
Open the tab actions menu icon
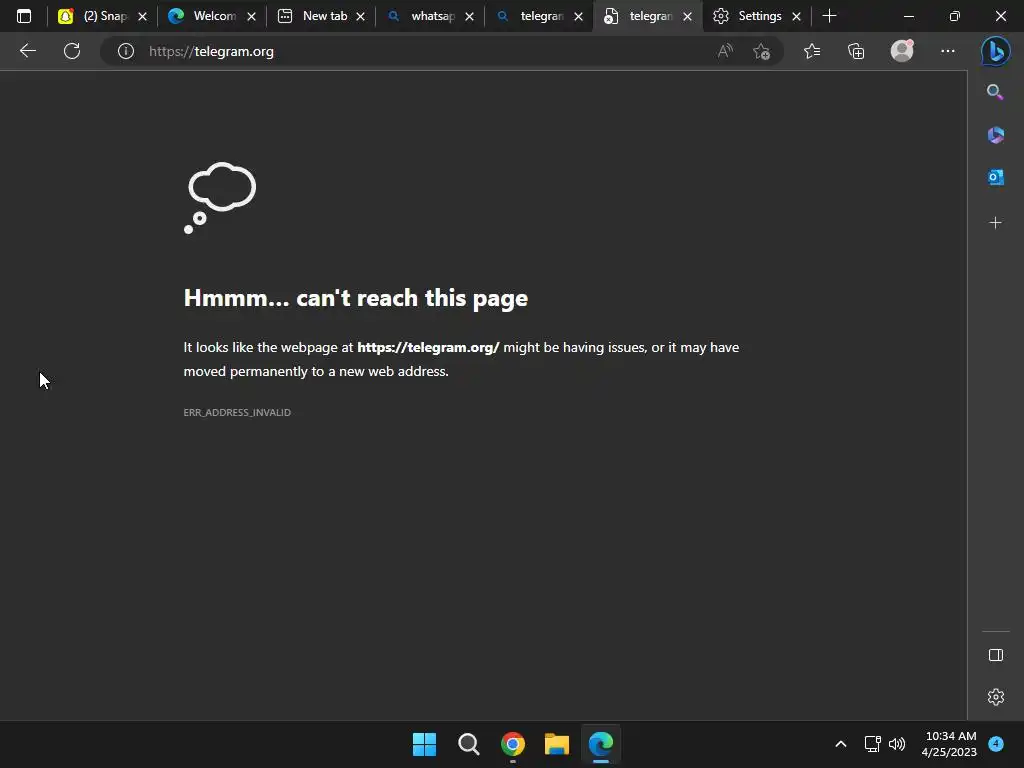pos(24,16)
